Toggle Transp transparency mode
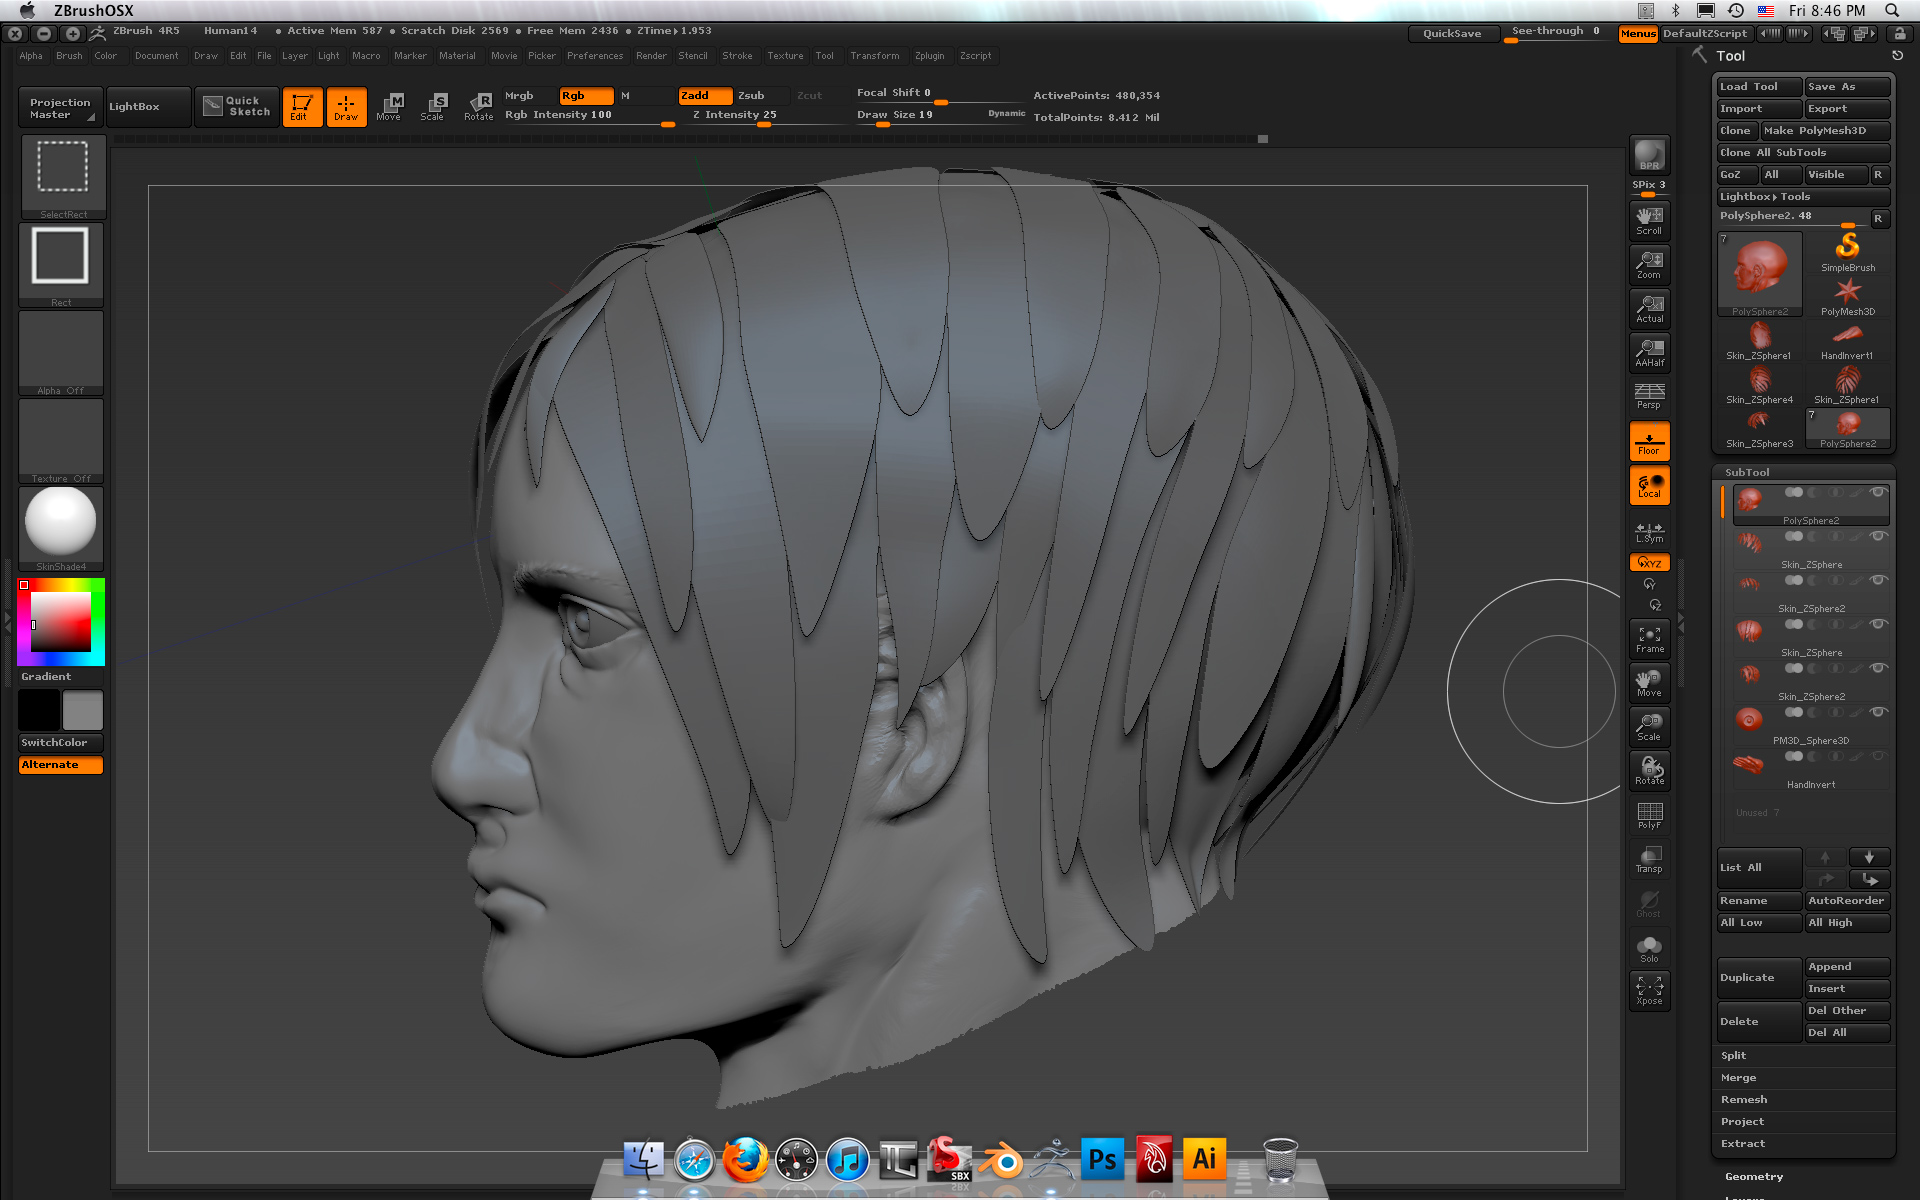This screenshot has height=1200, width=1920. 1649,859
